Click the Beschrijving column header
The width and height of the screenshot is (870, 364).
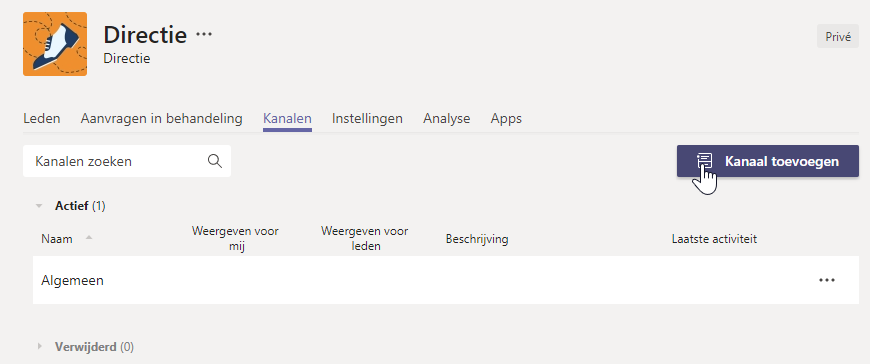pos(477,239)
